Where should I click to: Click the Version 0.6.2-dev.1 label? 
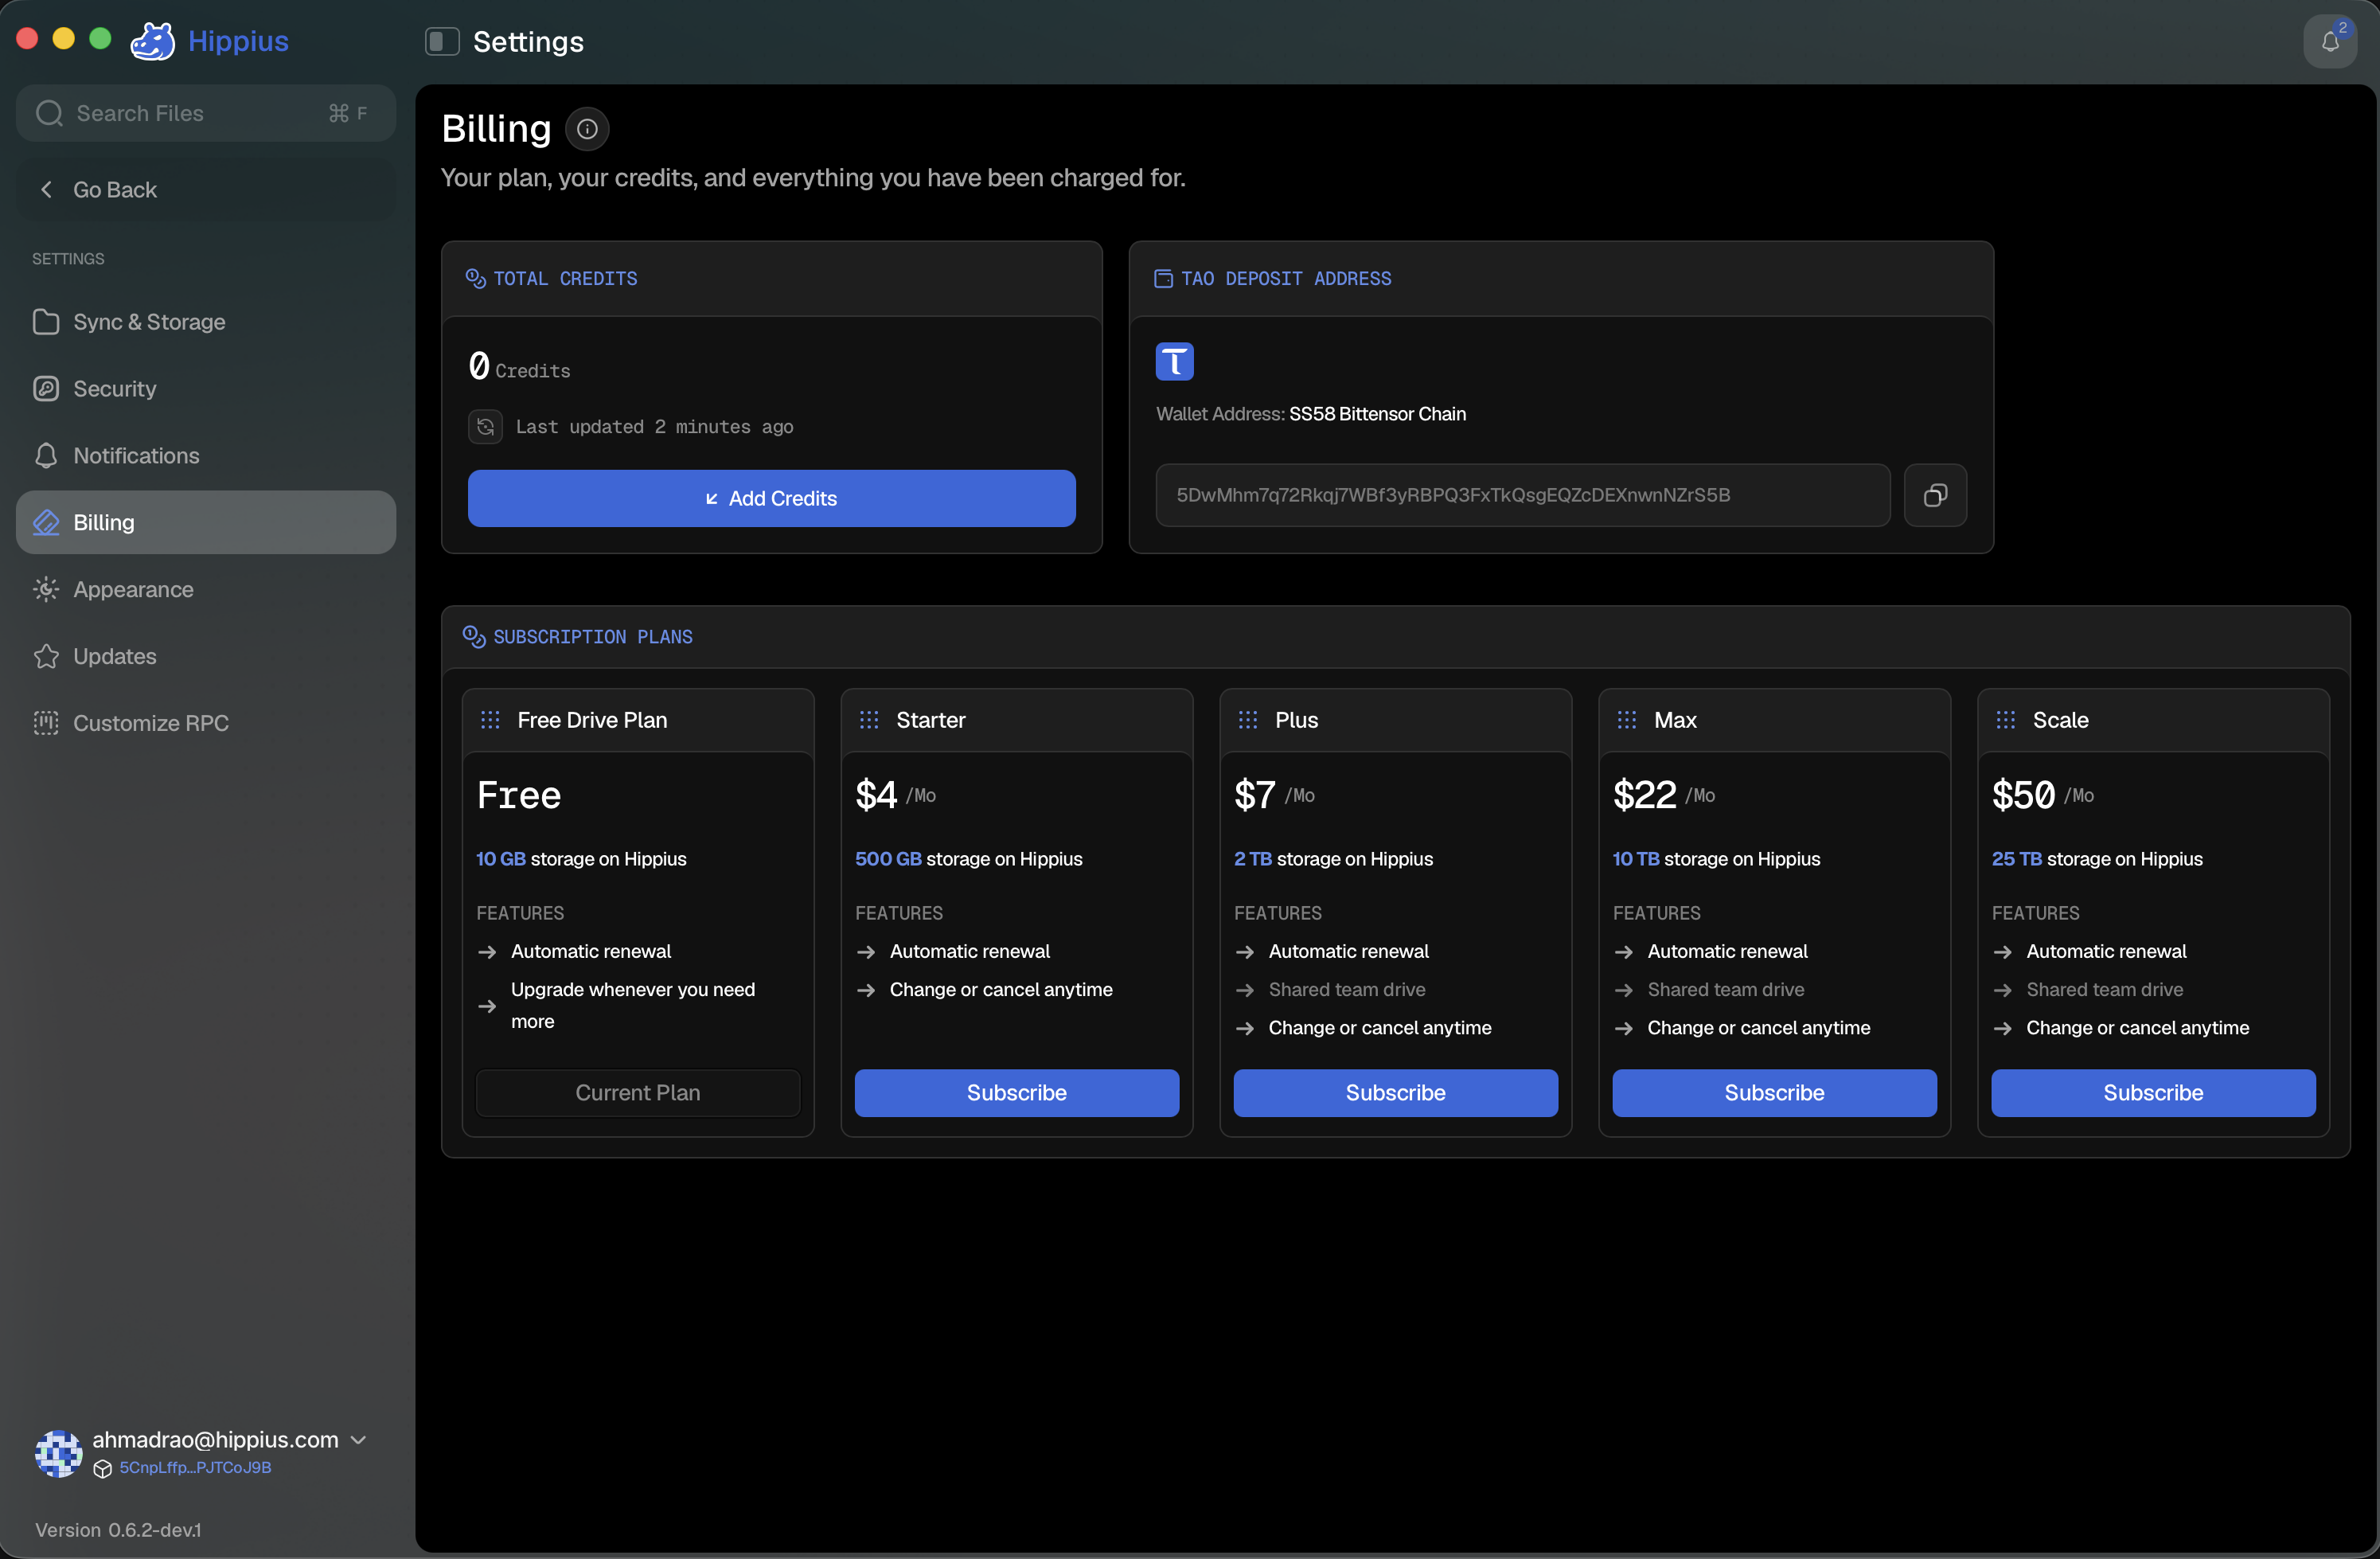118,1530
